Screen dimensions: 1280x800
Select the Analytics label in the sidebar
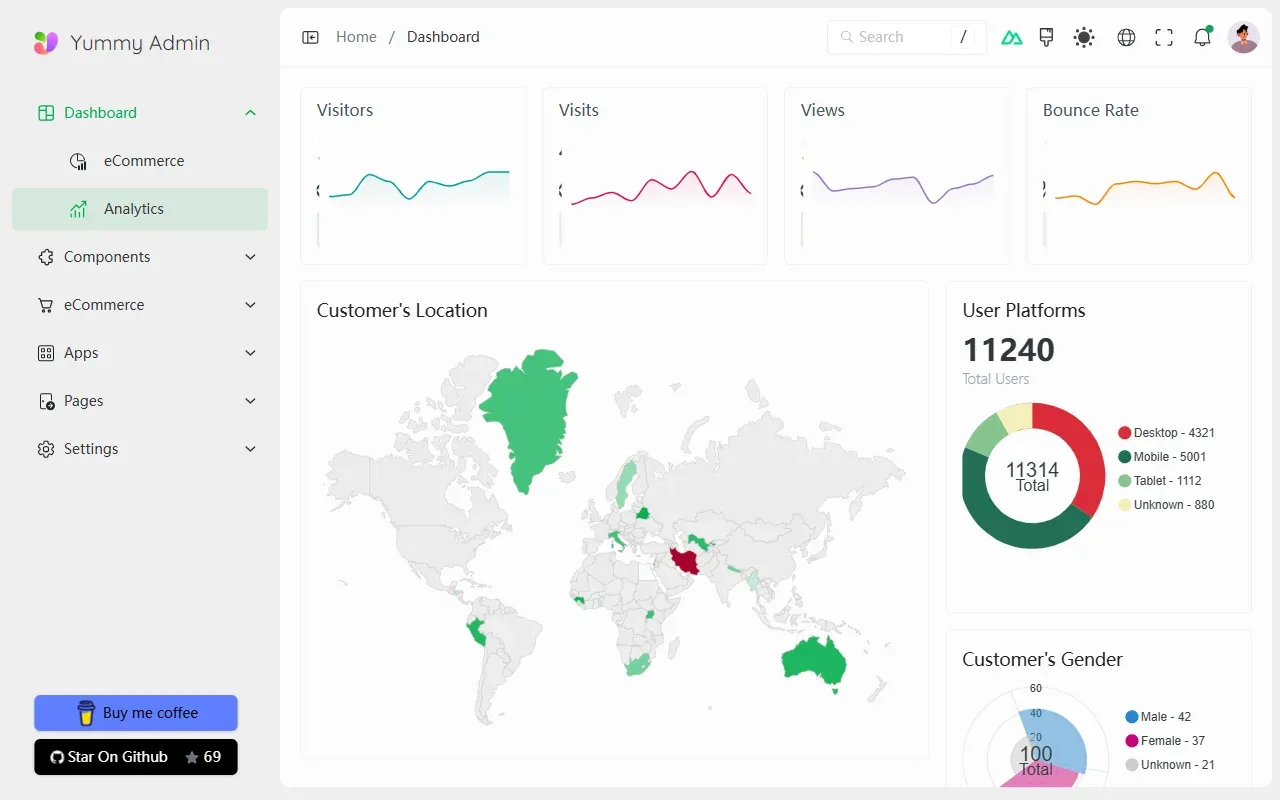(134, 209)
